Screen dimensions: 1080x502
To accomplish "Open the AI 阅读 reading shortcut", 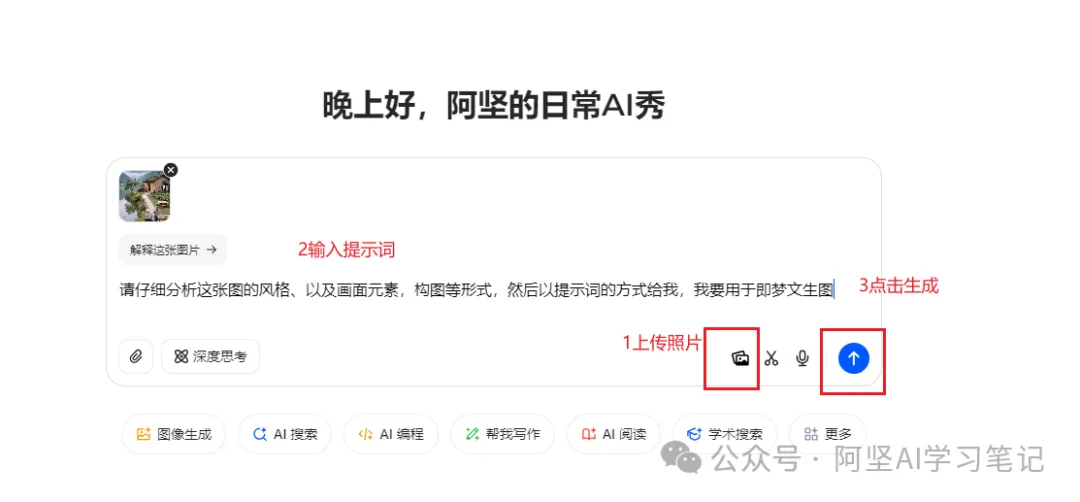I will (614, 435).
